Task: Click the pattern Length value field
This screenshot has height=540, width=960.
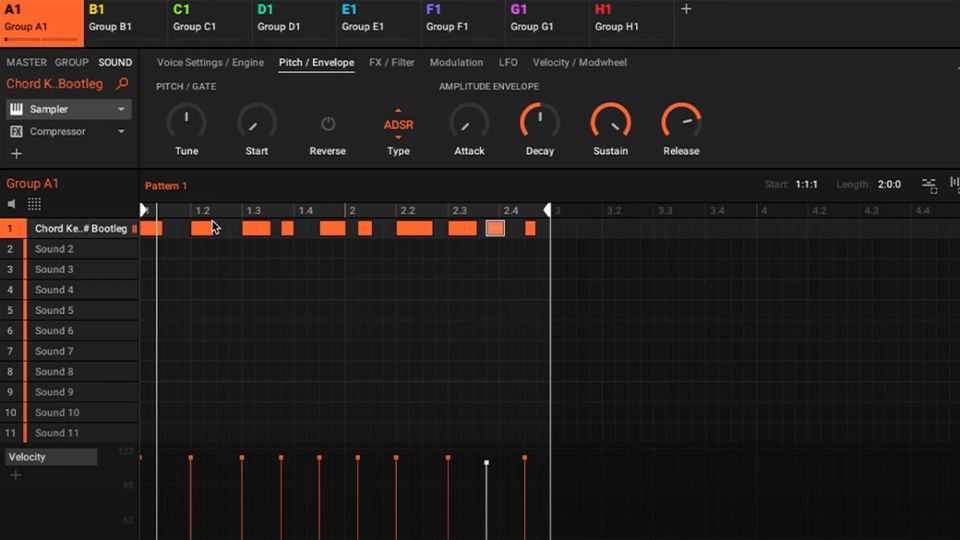Action: coord(889,185)
